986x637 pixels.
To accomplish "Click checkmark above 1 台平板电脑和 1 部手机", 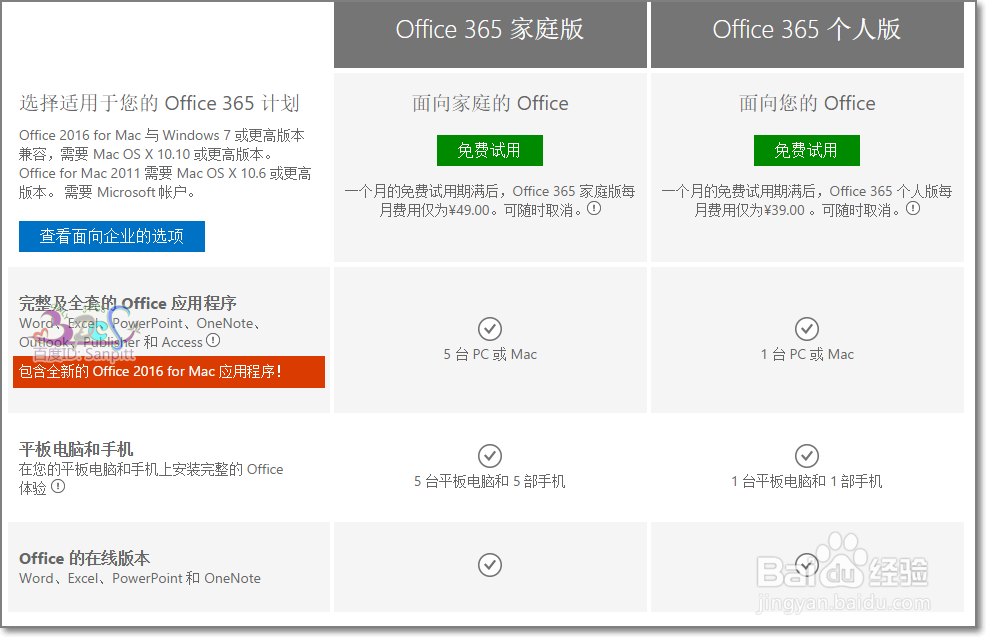I will [807, 456].
